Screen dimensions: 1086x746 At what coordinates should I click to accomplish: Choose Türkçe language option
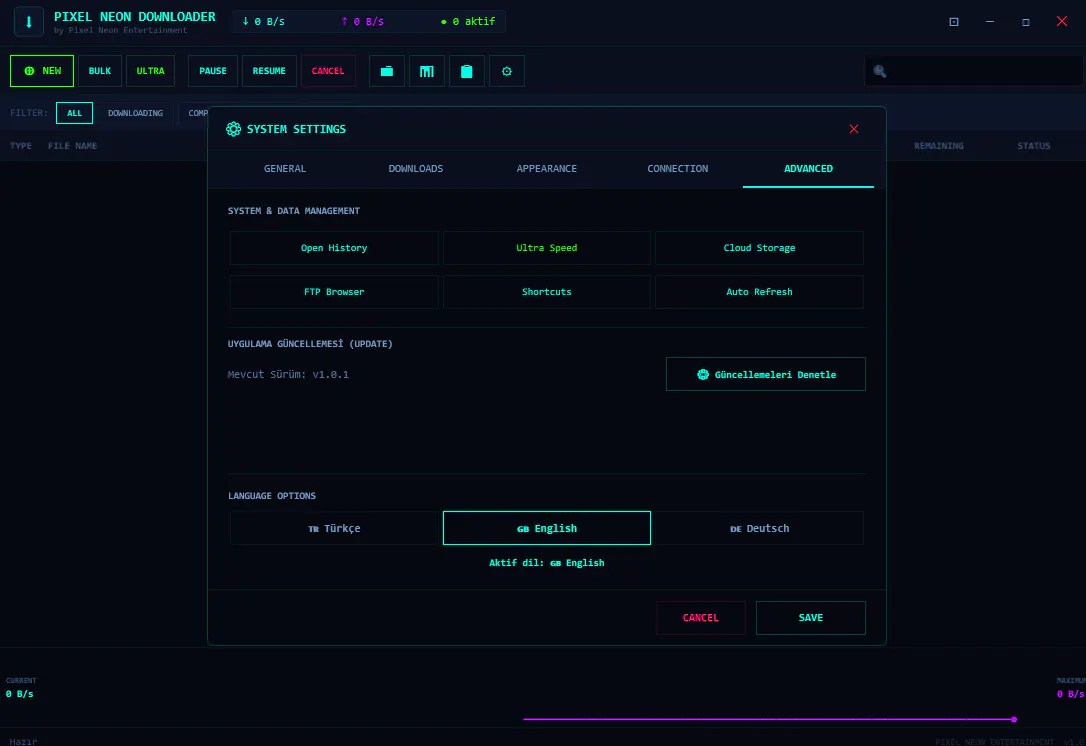pyautogui.click(x=334, y=528)
